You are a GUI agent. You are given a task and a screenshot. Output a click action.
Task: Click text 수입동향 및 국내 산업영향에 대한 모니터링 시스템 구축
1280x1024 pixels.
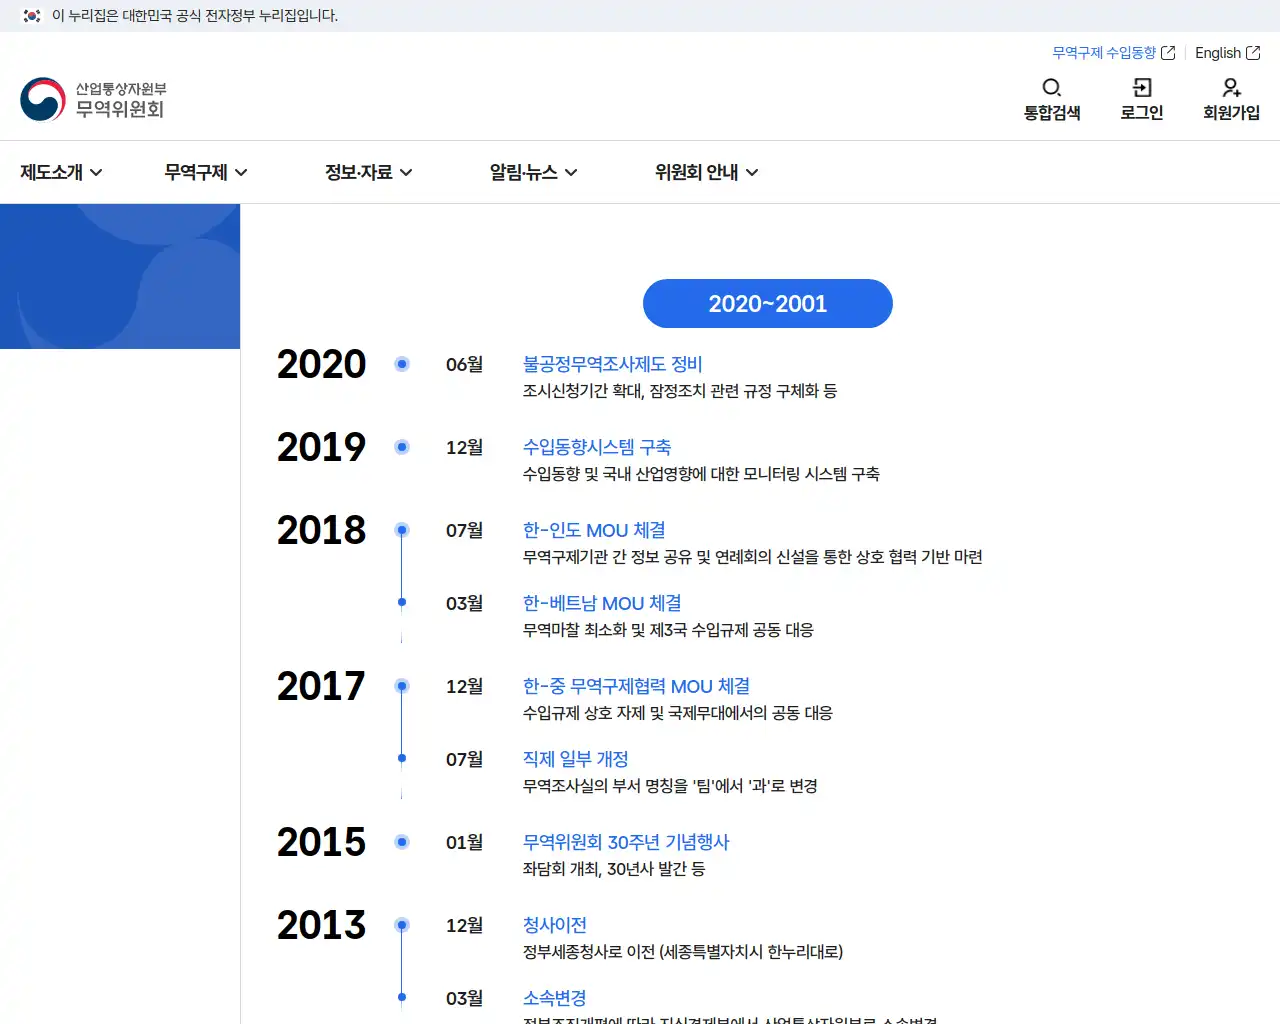coord(701,474)
